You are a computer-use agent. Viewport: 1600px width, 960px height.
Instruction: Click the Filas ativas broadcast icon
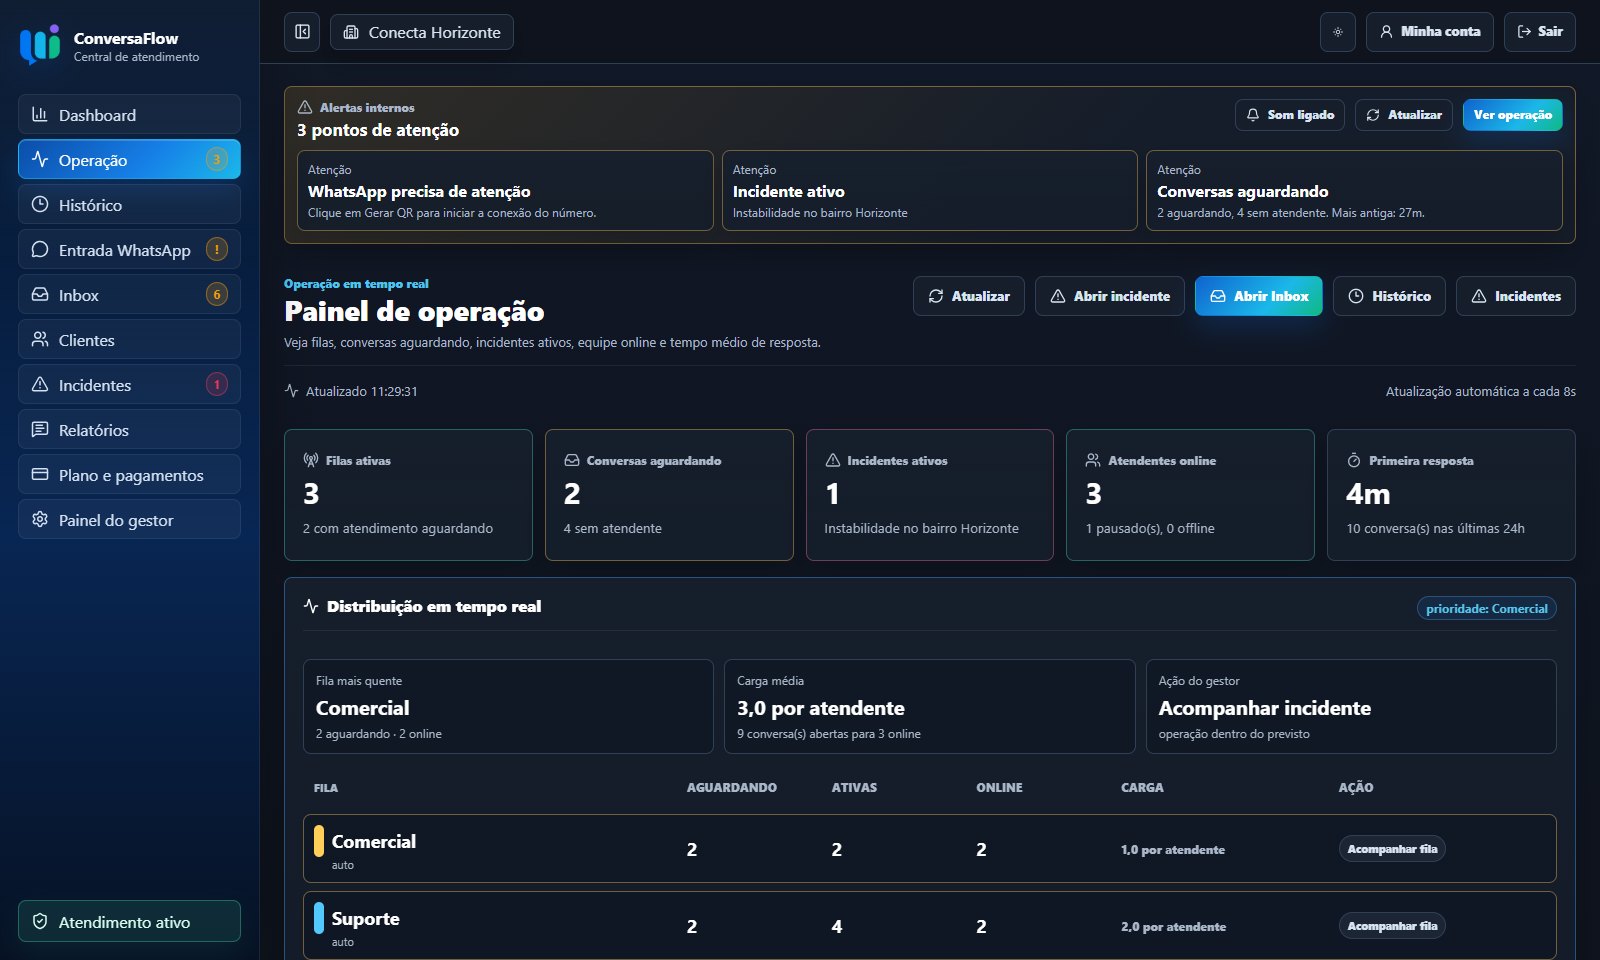click(x=311, y=460)
